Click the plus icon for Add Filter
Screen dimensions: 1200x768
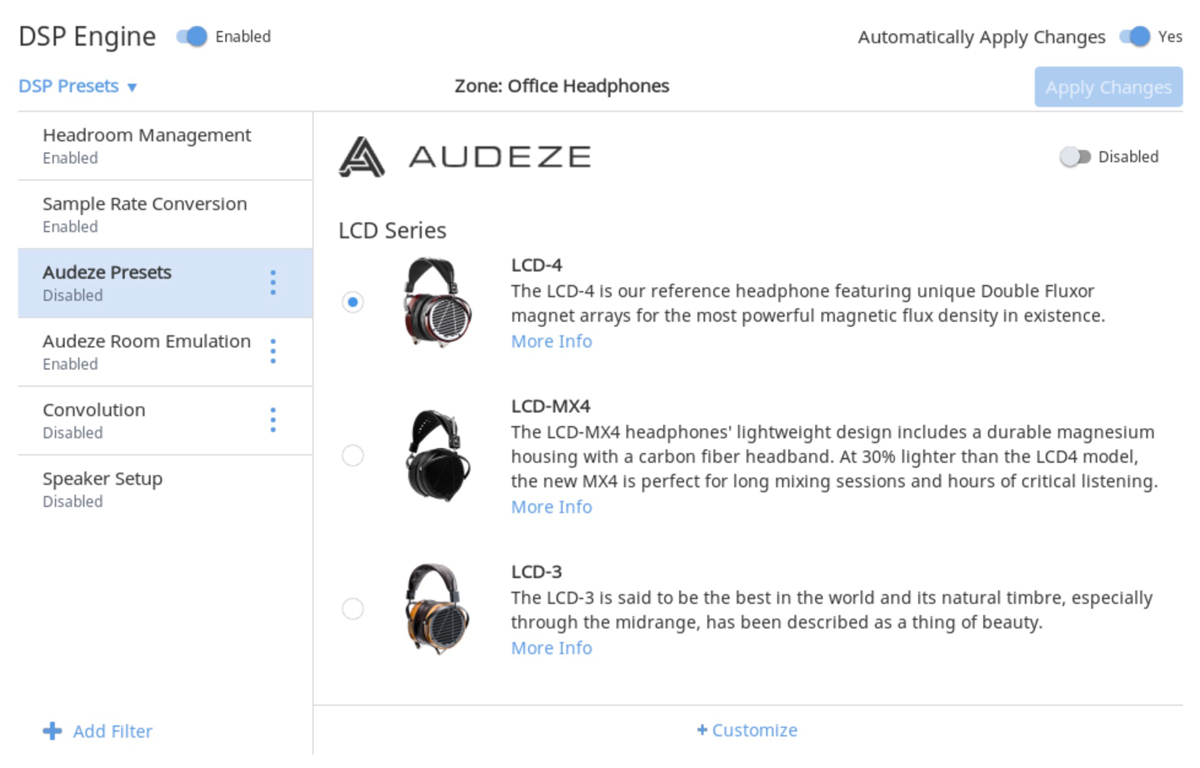click(52, 731)
